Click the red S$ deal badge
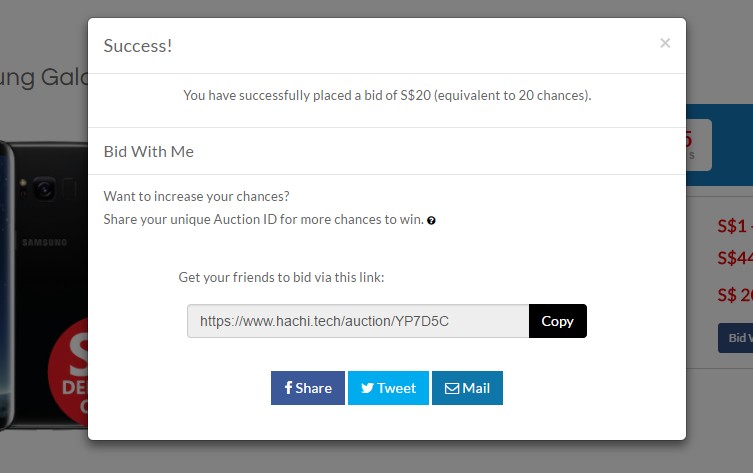Viewport: 753px width, 473px height. (x=68, y=372)
